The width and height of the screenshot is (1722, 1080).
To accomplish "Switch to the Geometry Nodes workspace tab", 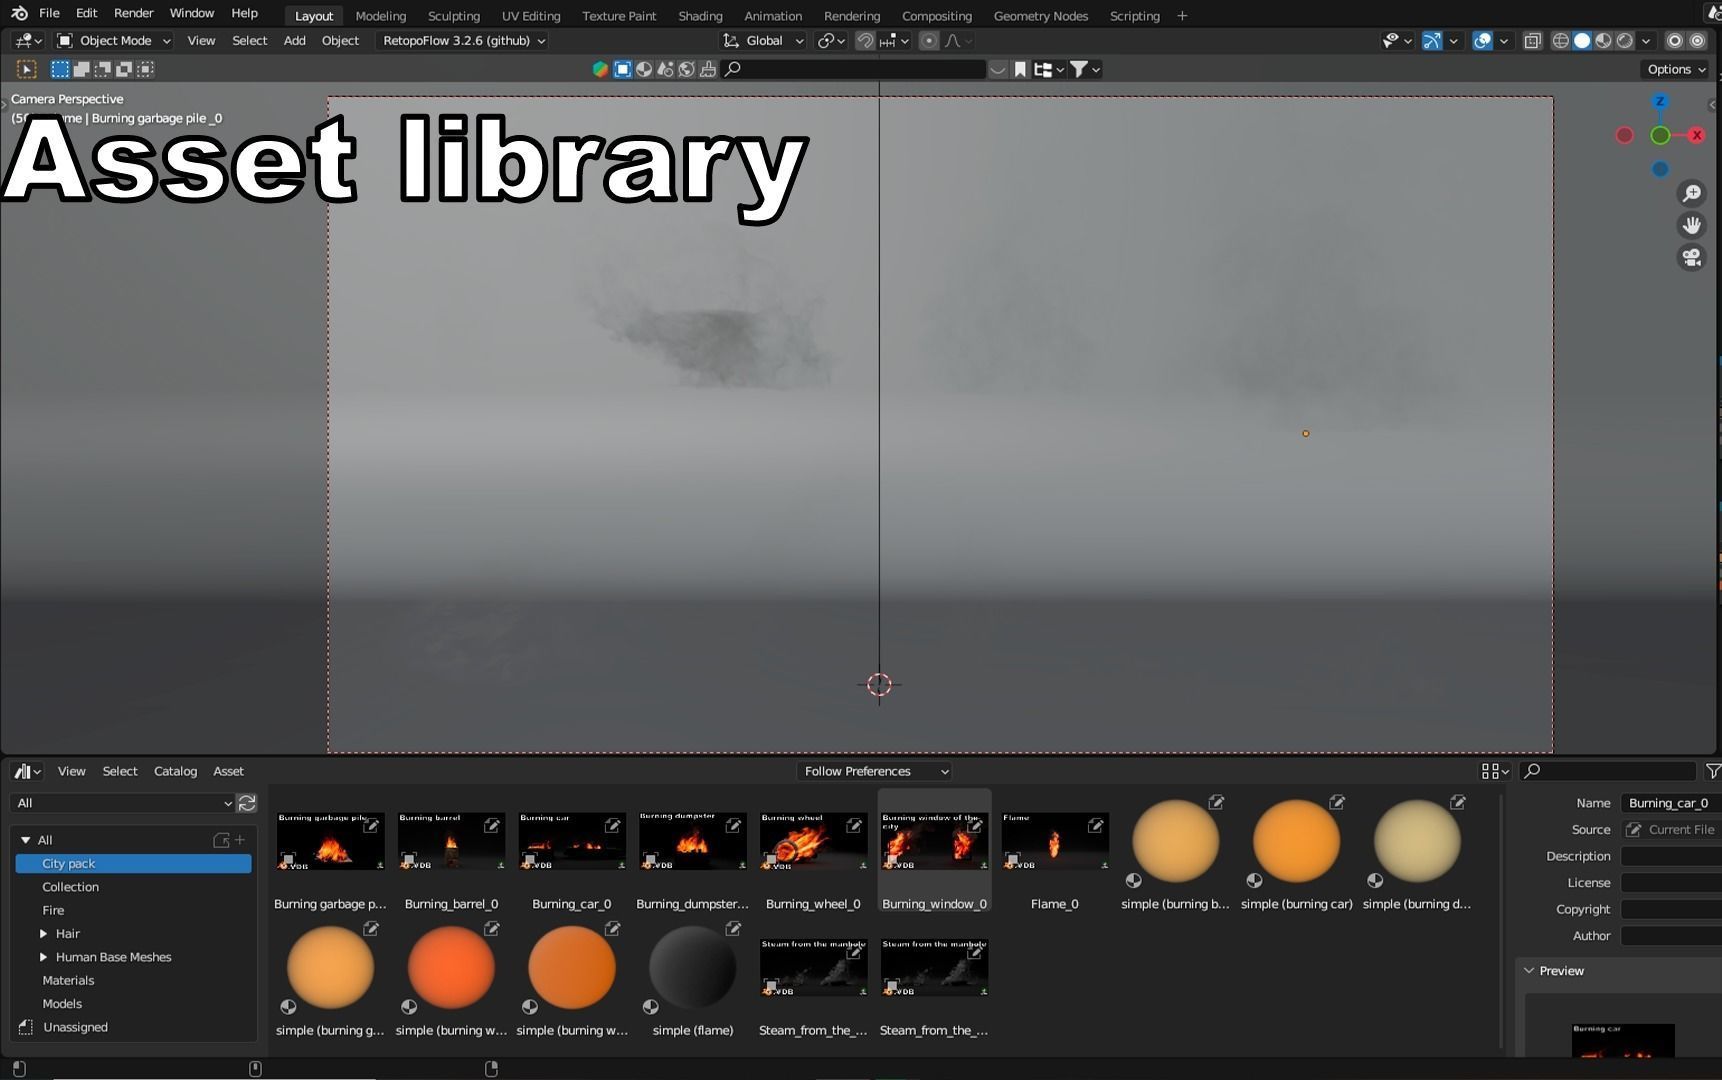I will (1040, 16).
